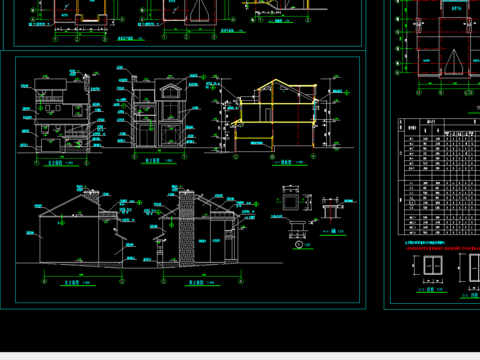Select triangular roof symbol in right floor plan
The image size is (480, 360).
(454, 62)
